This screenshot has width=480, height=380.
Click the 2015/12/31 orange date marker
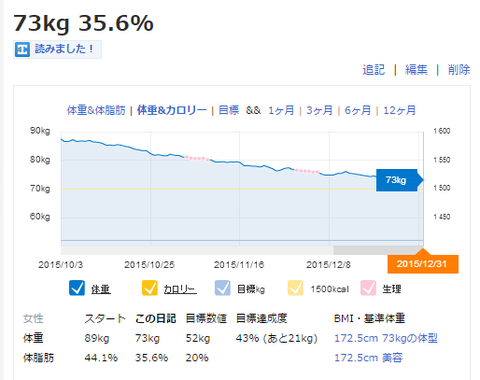423,264
